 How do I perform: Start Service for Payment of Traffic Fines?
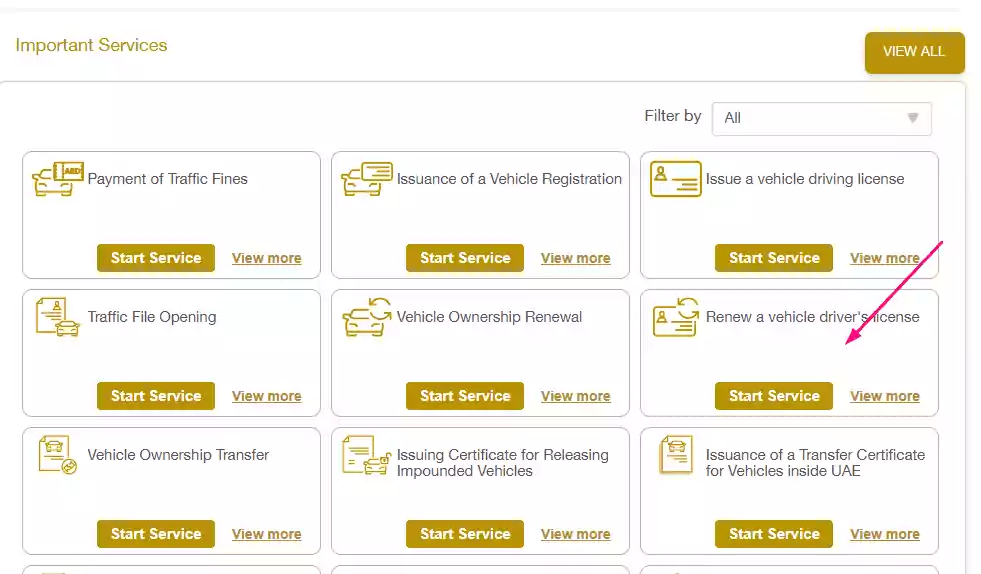click(156, 258)
